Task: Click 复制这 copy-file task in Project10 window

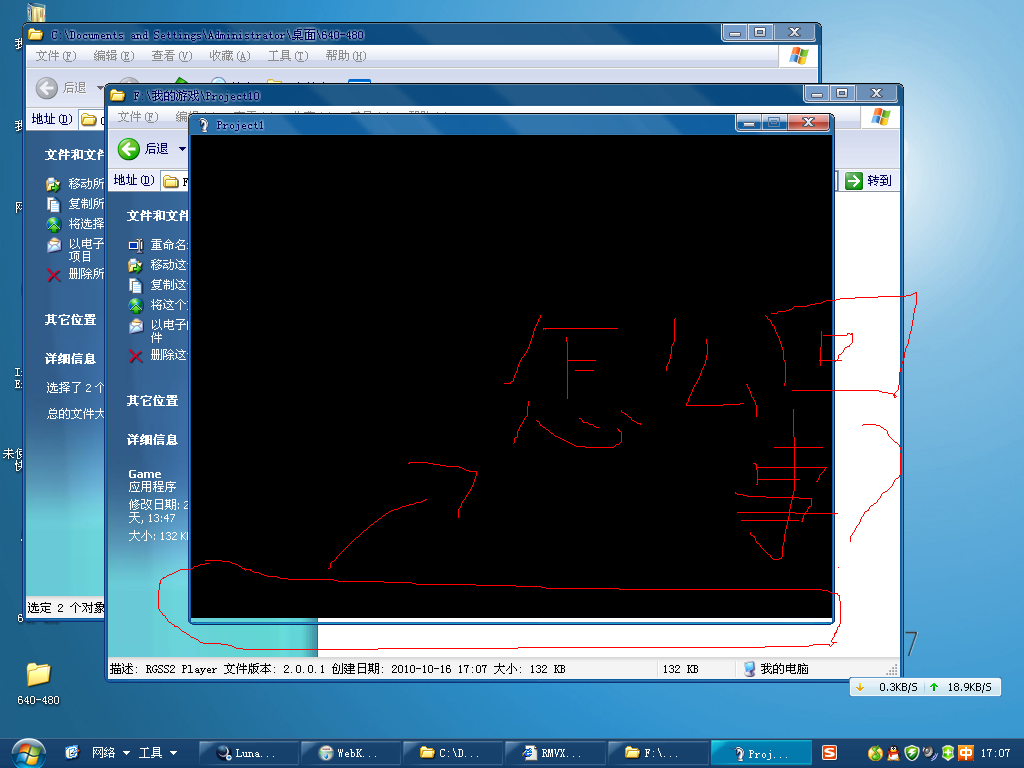Action: [x=157, y=285]
